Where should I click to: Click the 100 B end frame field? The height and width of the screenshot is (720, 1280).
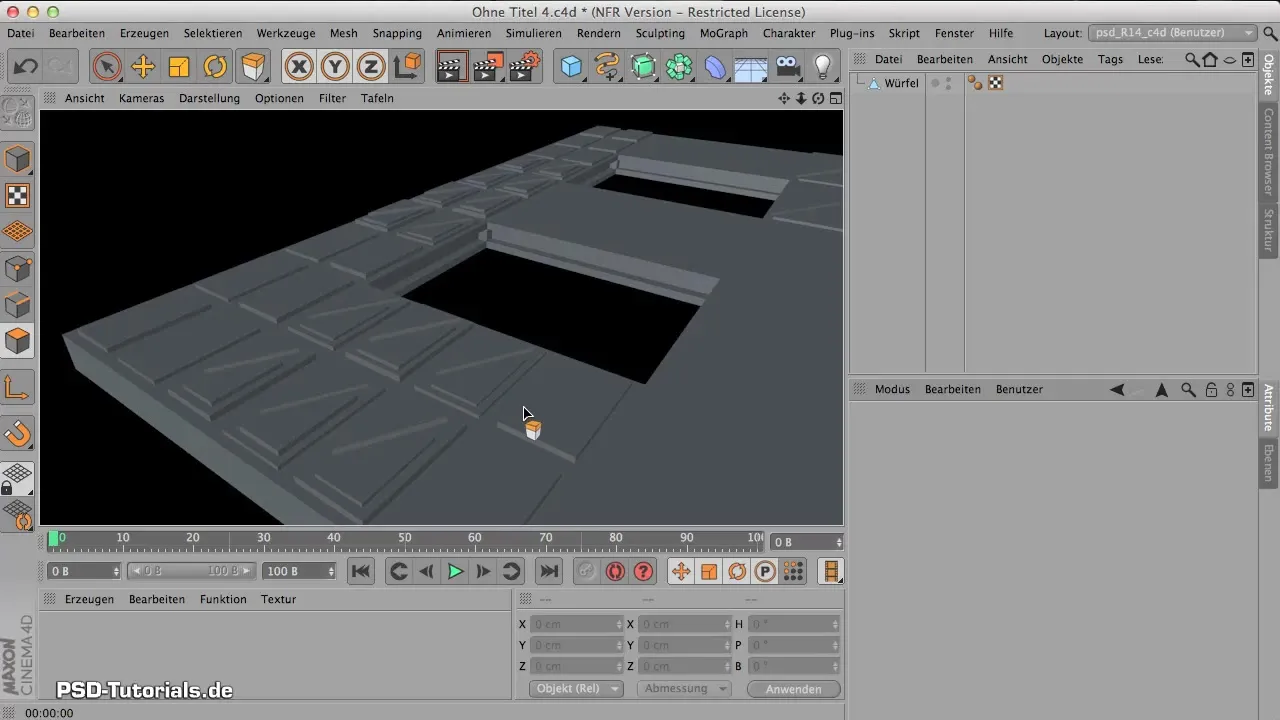point(299,571)
